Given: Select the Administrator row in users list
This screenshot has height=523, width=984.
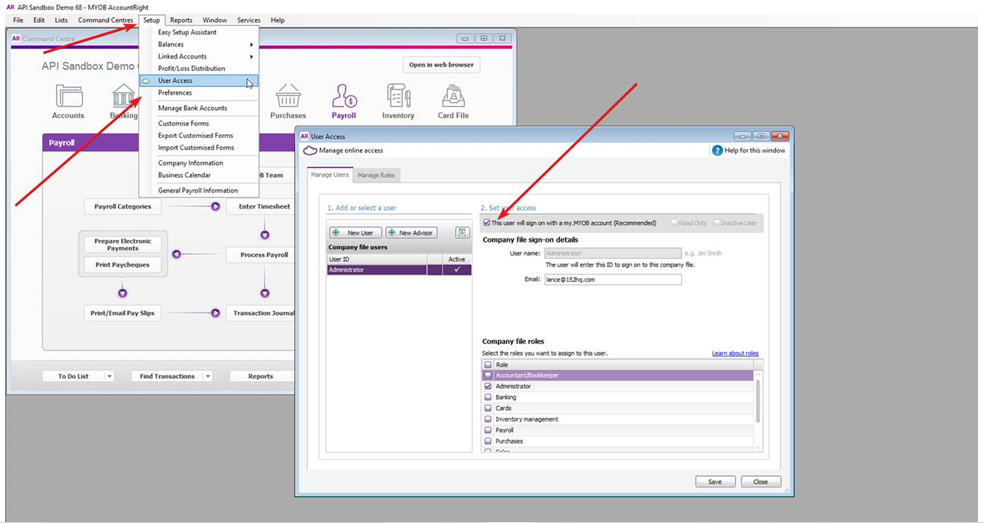Looking at the screenshot, I should tap(399, 270).
